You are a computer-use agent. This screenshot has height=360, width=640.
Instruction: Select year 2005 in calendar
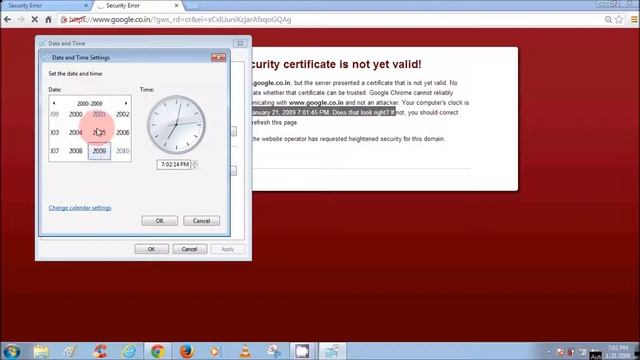pos(99,133)
